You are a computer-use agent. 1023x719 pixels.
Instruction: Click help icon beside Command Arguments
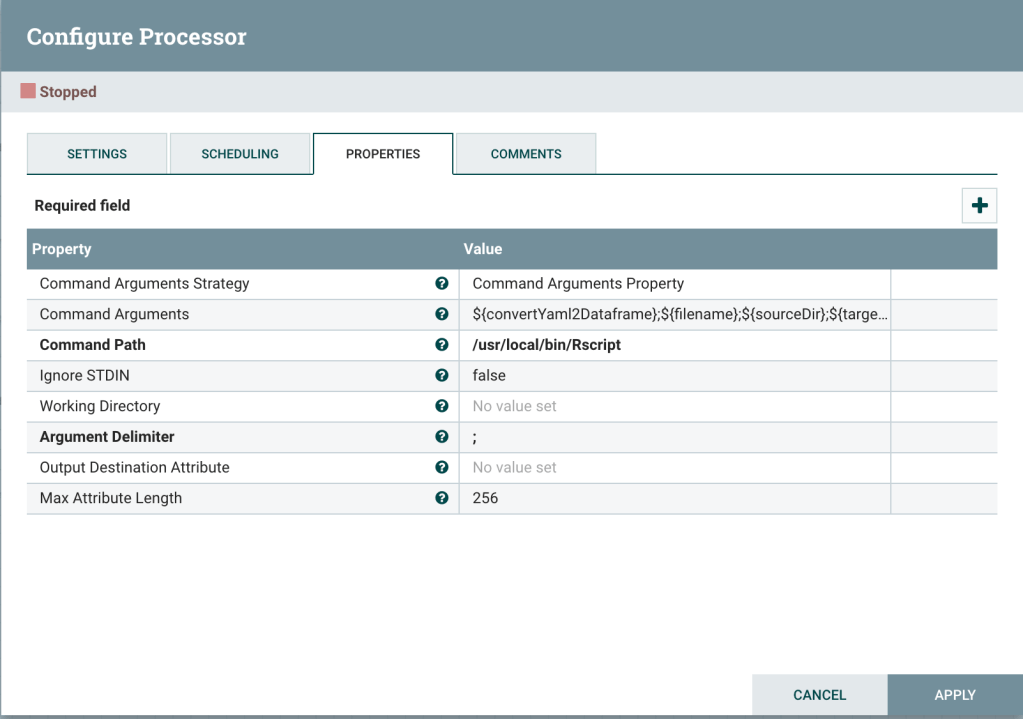coord(442,314)
